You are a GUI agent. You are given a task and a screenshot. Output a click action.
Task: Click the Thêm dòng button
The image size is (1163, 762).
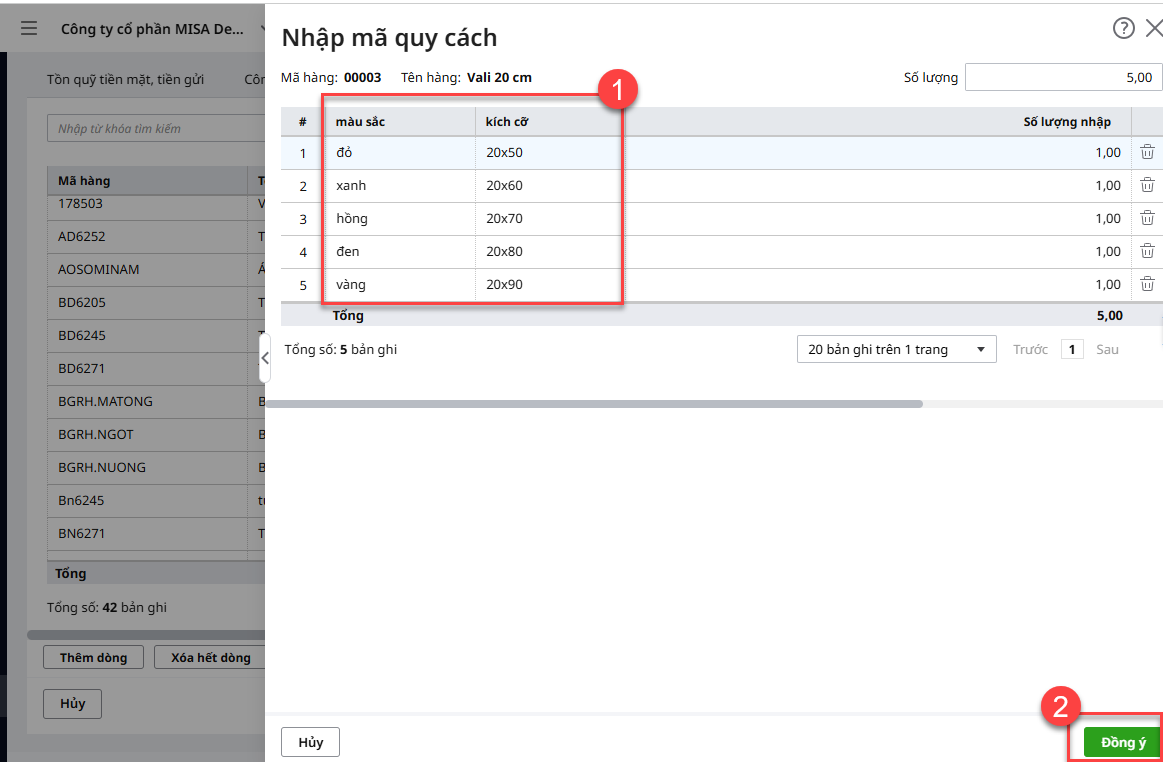(x=93, y=657)
